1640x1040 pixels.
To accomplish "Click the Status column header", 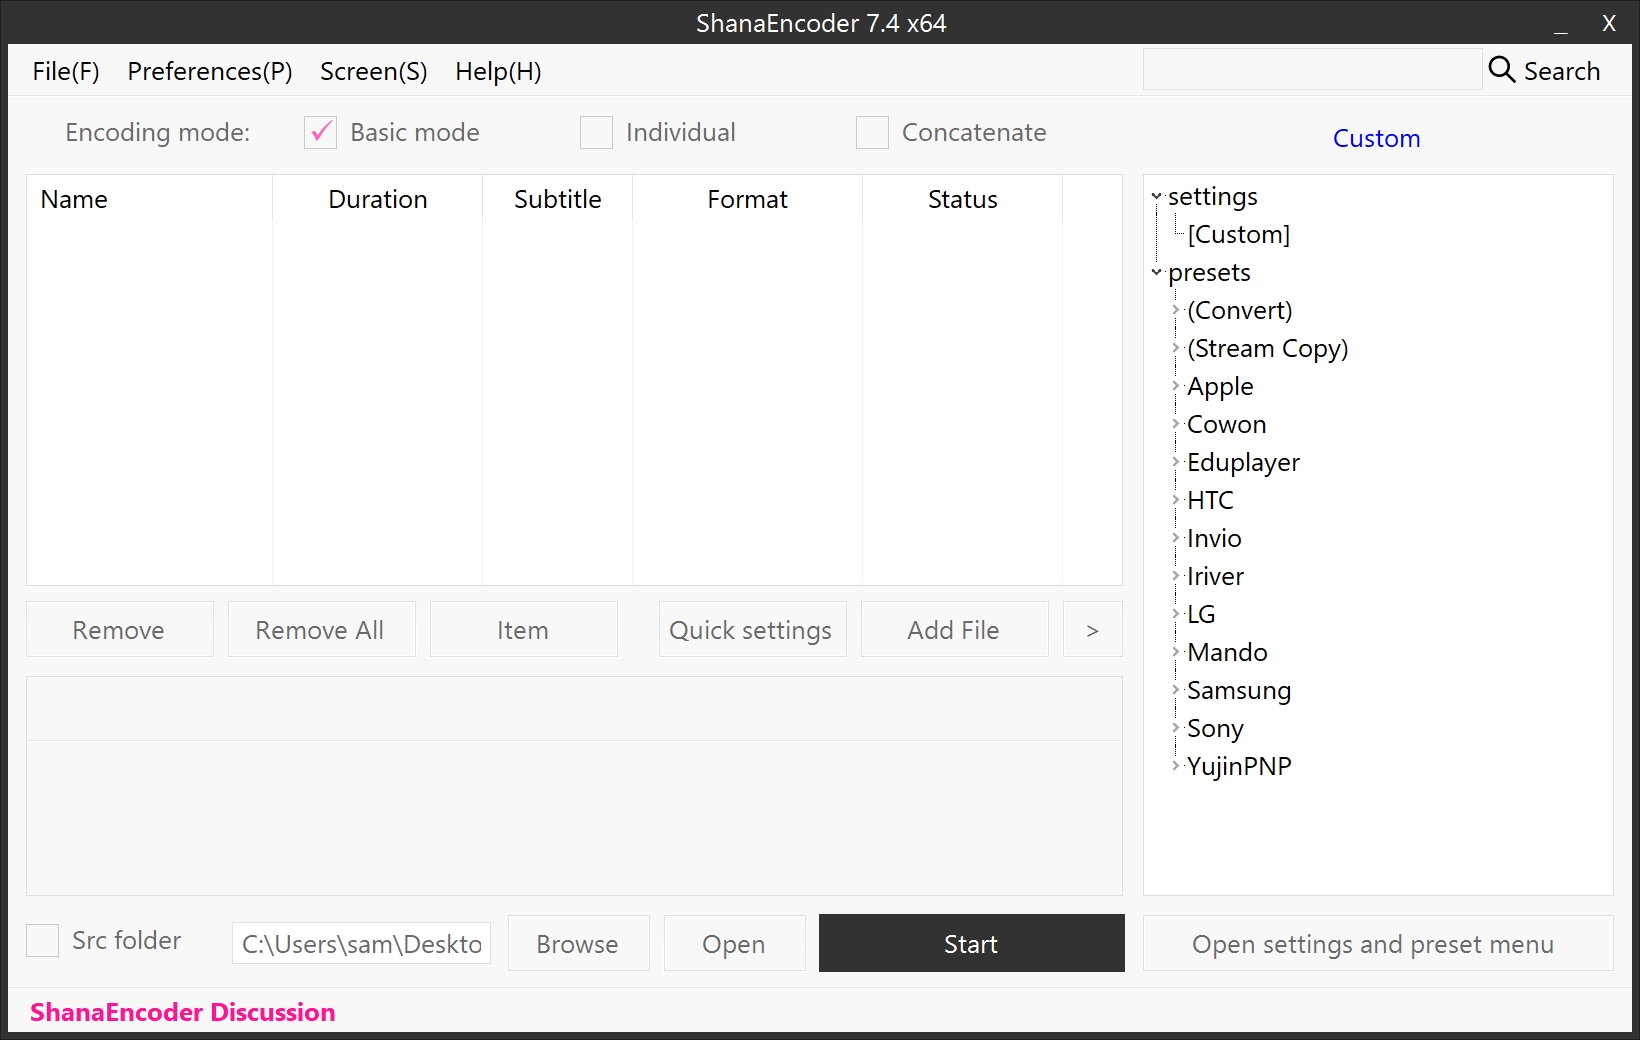I will click(963, 199).
